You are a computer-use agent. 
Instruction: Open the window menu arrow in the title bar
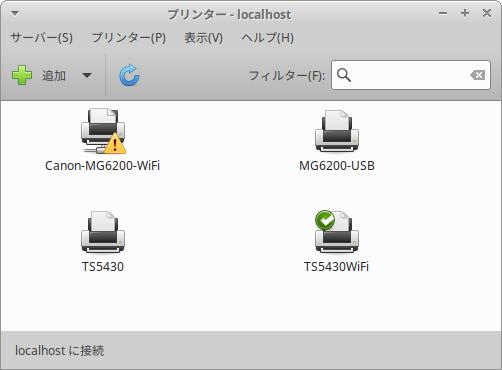[15, 14]
